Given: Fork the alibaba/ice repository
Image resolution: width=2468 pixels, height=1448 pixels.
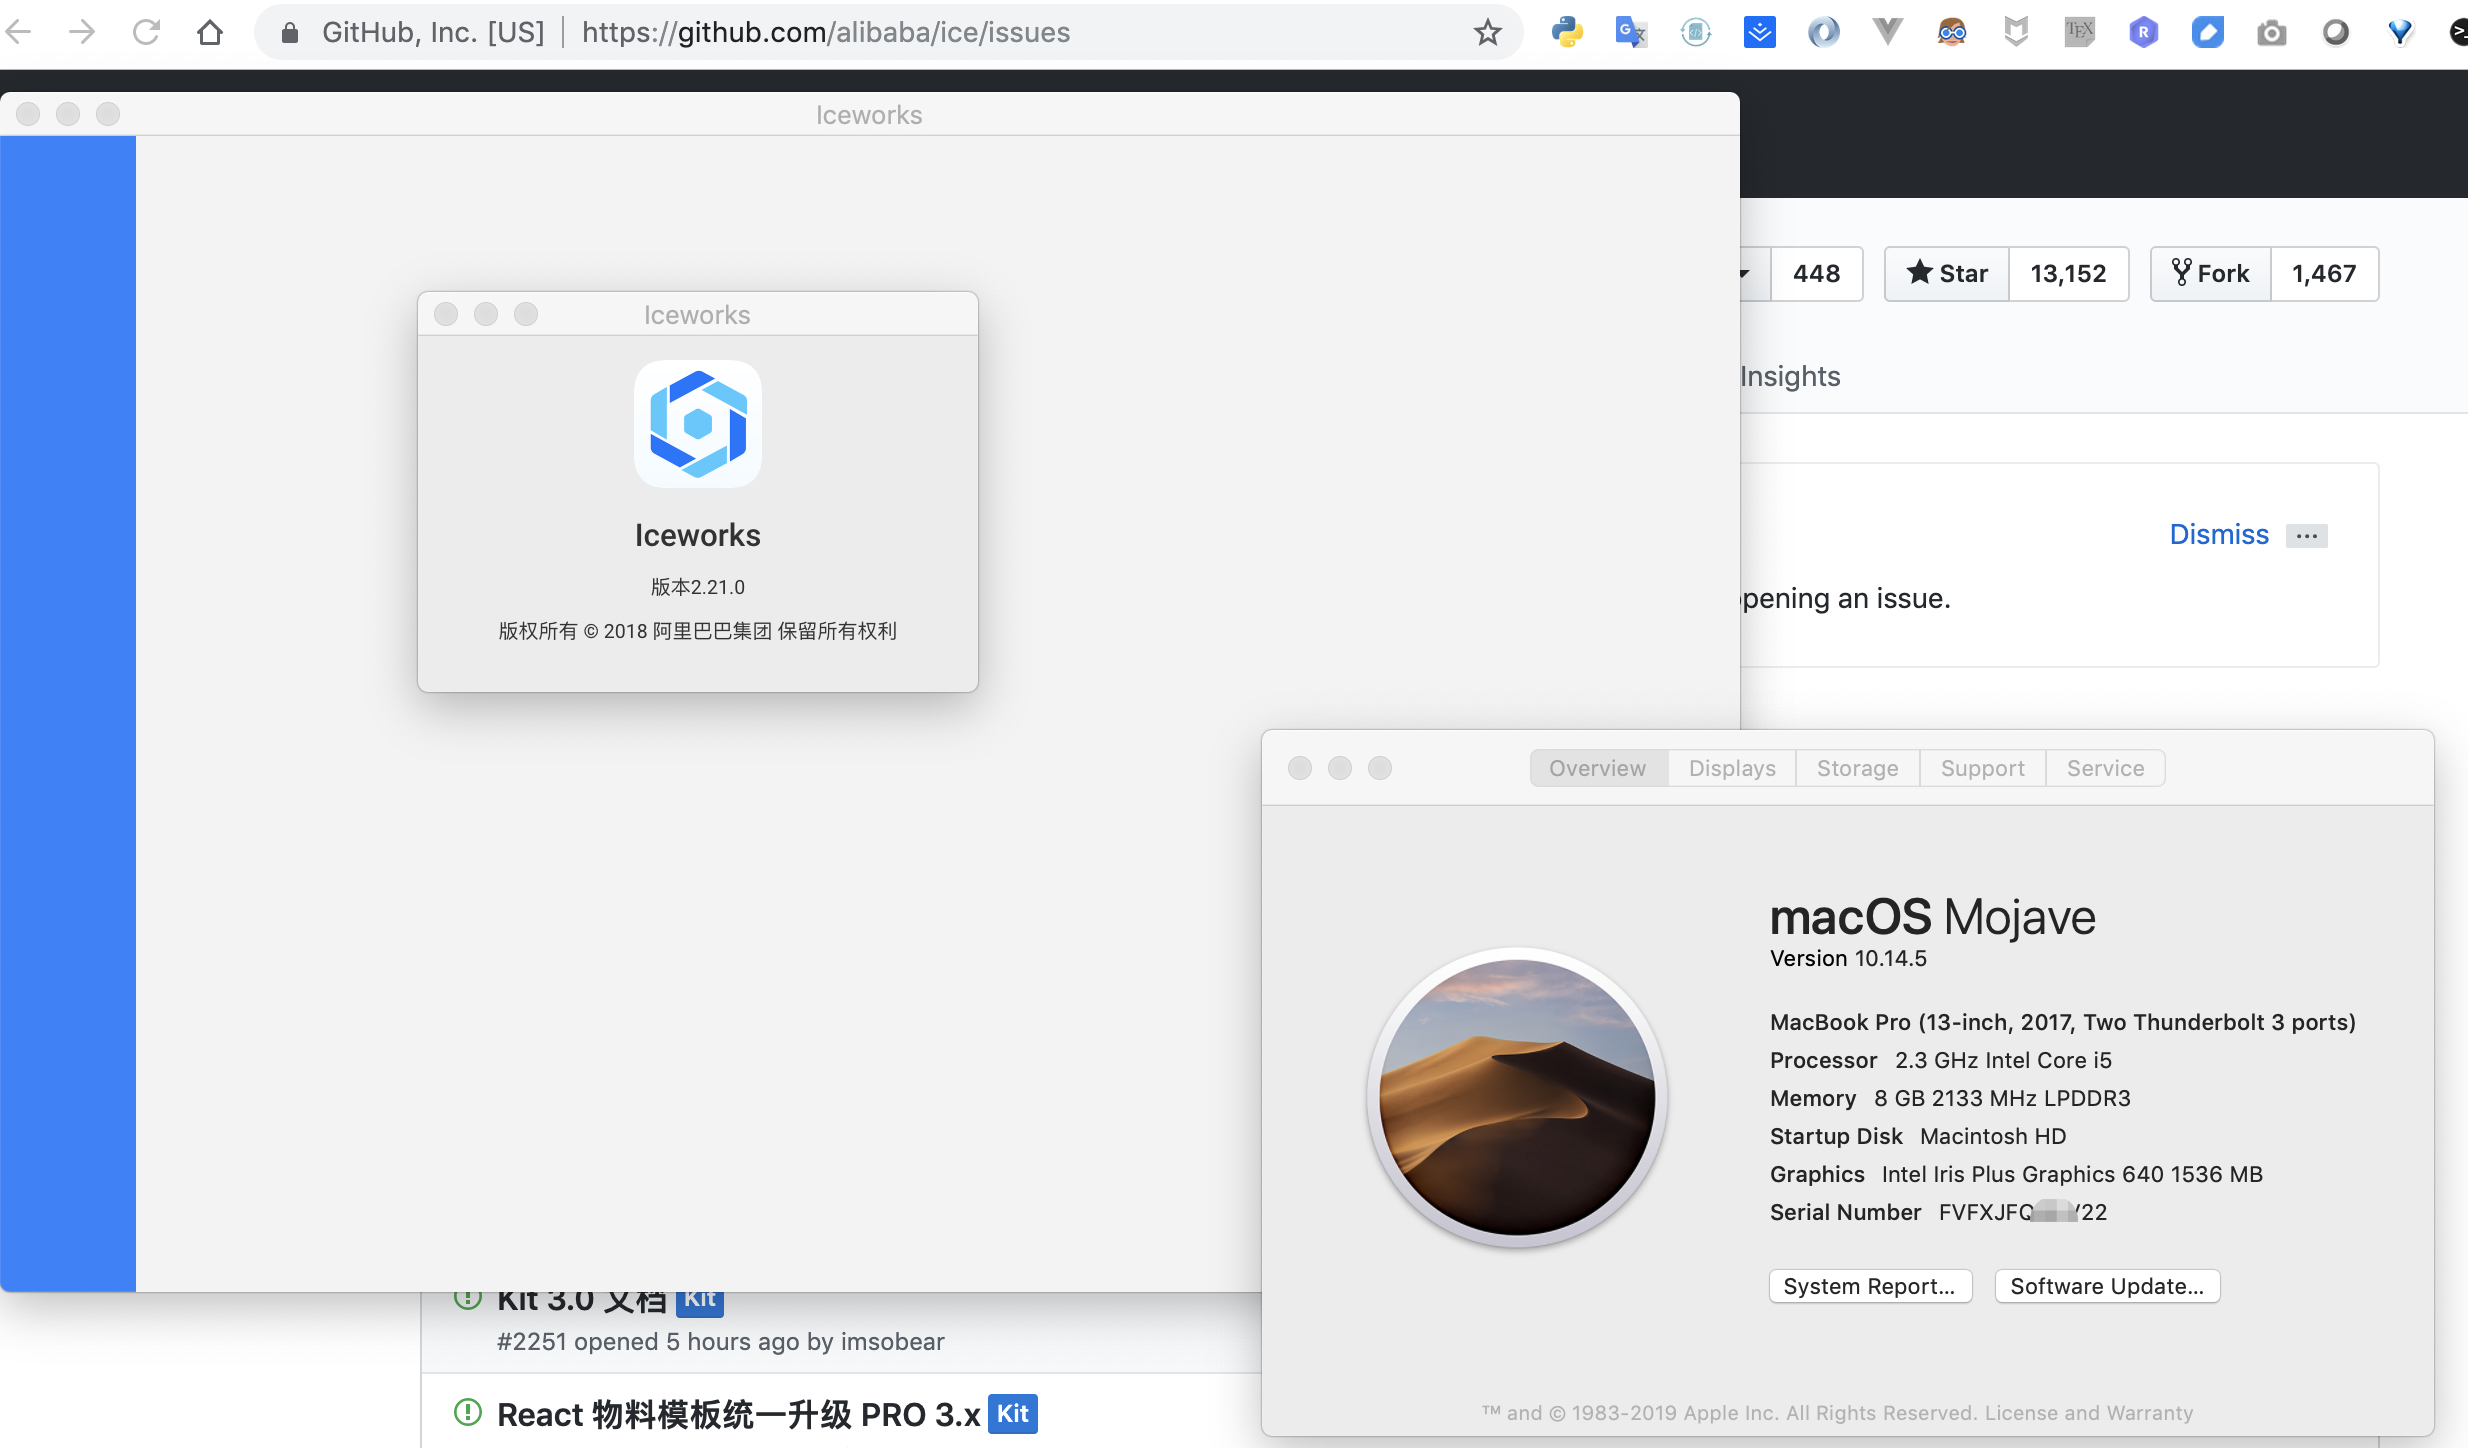Looking at the screenshot, I should [x=2210, y=273].
